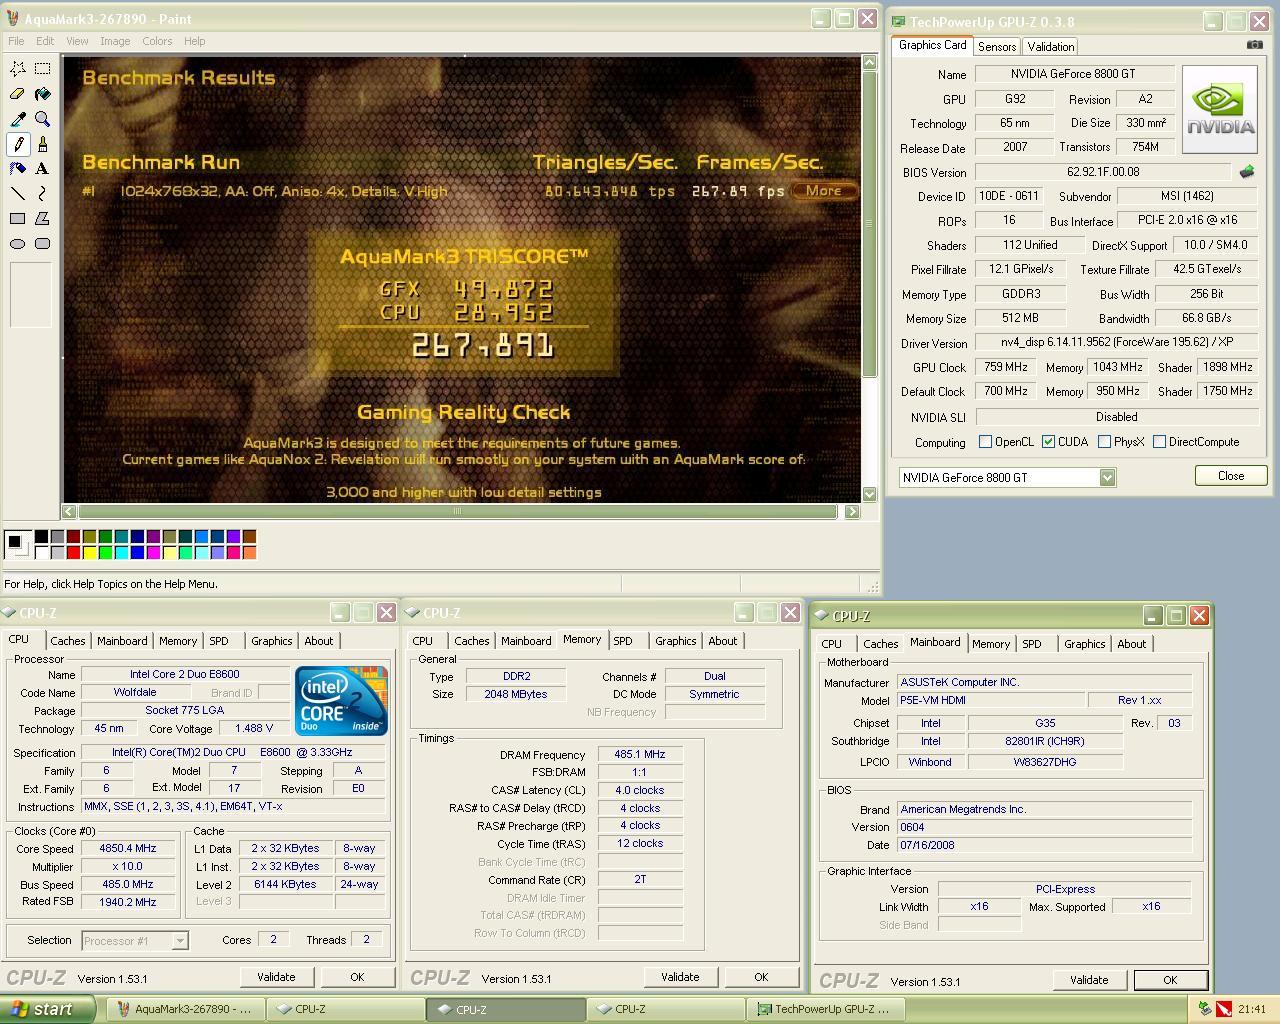Click the Paint horizontal scrollbar thumb
Viewport: 1280px width, 1024px height.
point(457,511)
